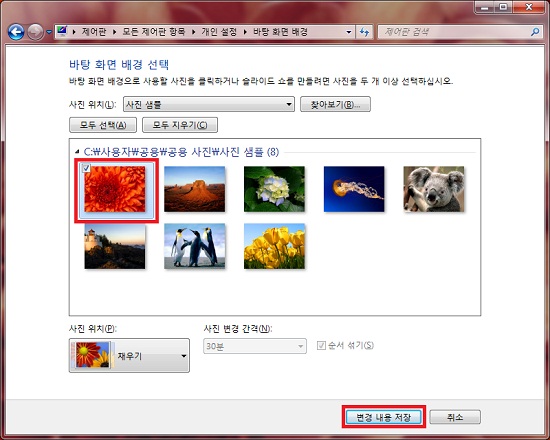Open the 사진 위치(L) 사진 샘플 dropdown
Screen dimensions: 550x440
pos(209,104)
